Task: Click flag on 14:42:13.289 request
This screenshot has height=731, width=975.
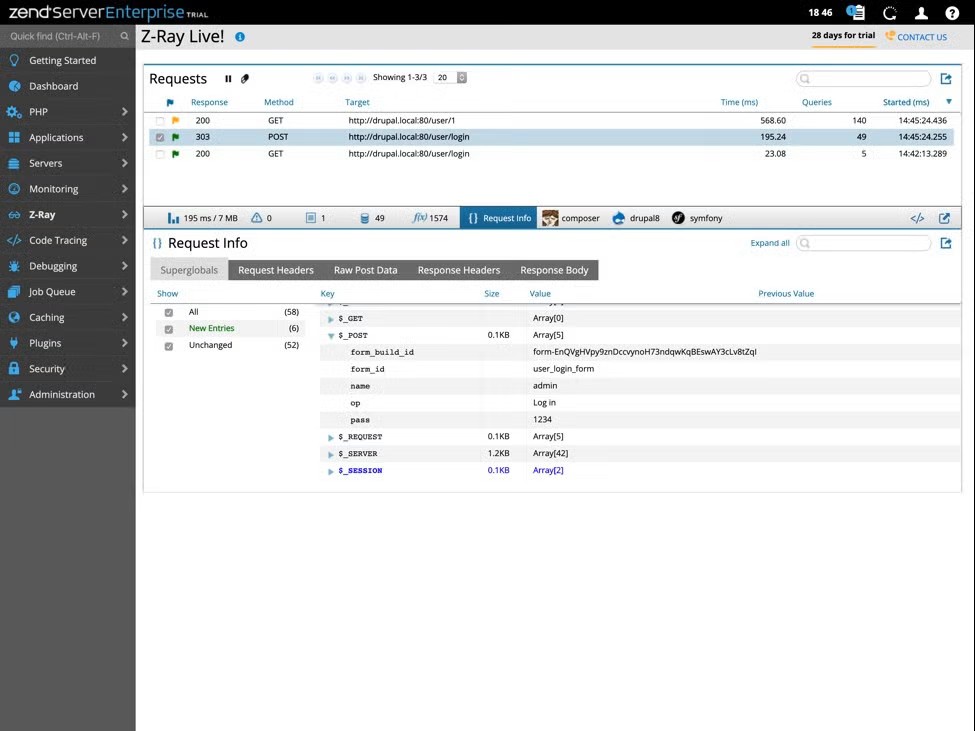Action: (x=175, y=154)
